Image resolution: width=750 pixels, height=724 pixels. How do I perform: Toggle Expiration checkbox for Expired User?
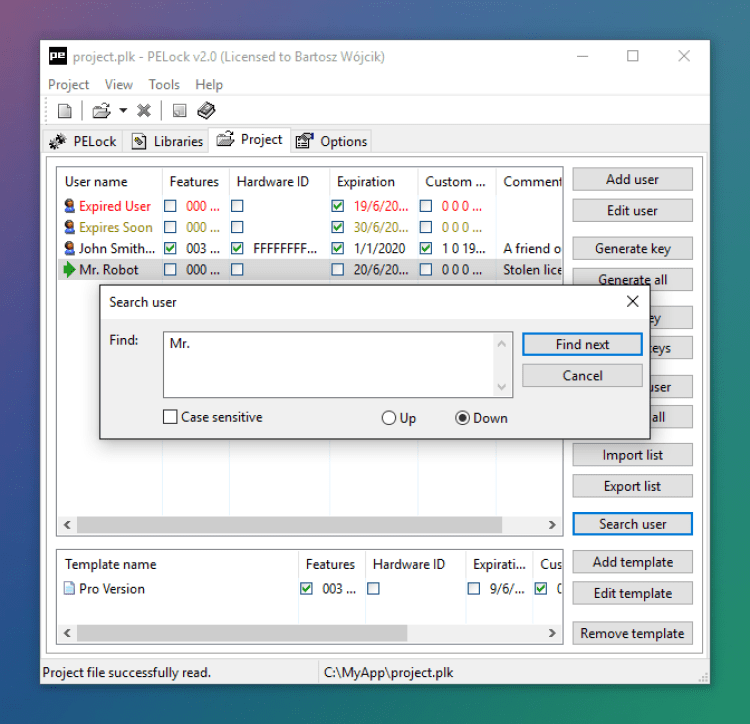tap(338, 206)
